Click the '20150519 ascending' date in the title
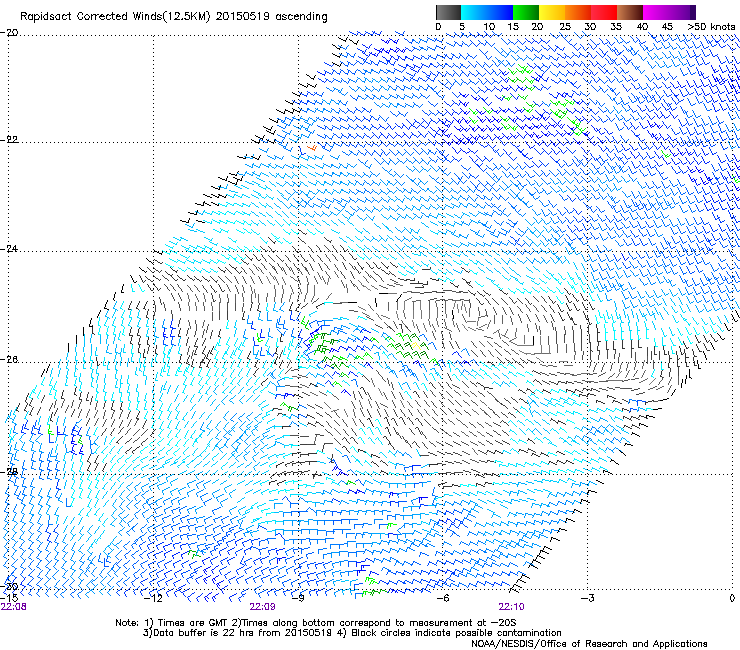This screenshot has height=650, width=740. click(271, 17)
